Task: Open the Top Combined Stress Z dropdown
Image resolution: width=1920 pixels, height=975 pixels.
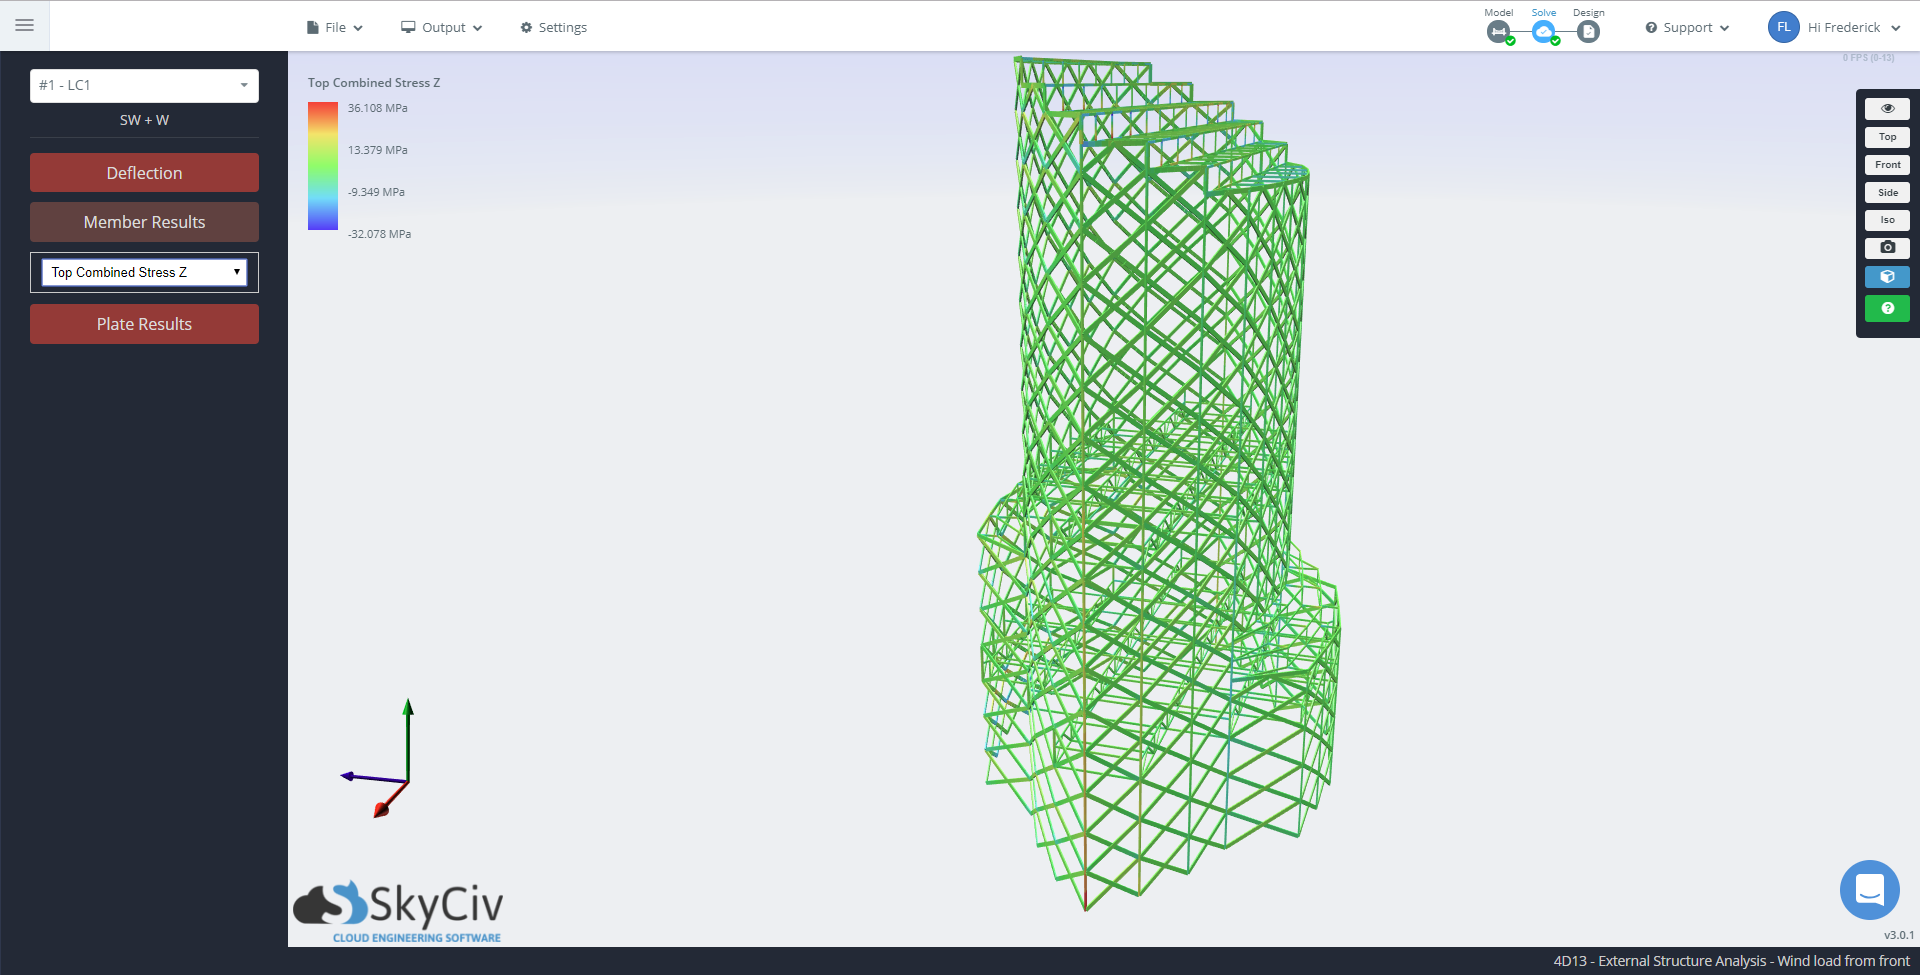Action: (144, 272)
